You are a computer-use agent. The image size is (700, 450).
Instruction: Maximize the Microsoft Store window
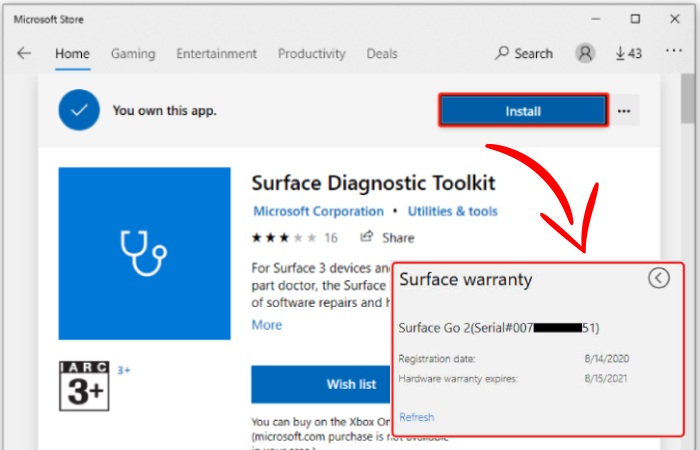(635, 19)
